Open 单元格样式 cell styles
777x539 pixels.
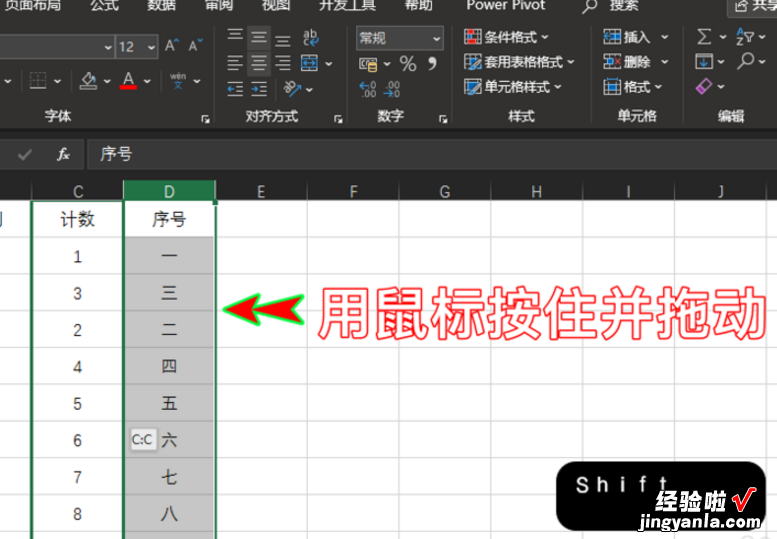[513, 87]
